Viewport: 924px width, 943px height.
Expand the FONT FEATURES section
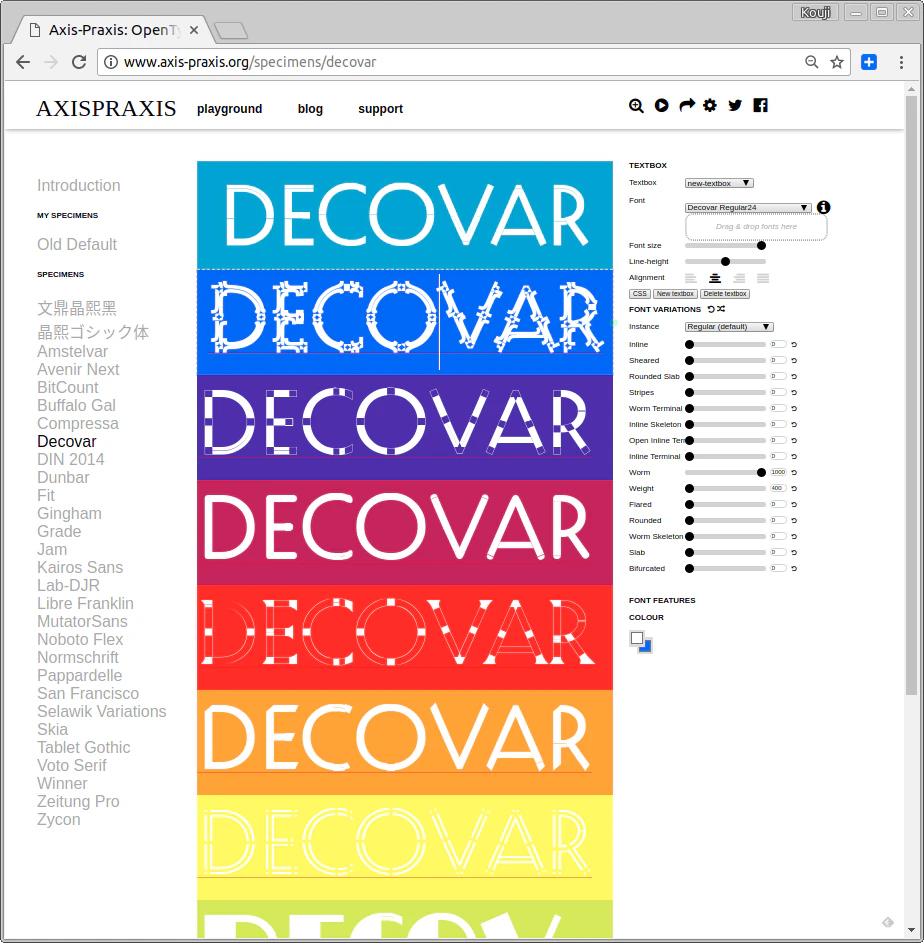[662, 600]
